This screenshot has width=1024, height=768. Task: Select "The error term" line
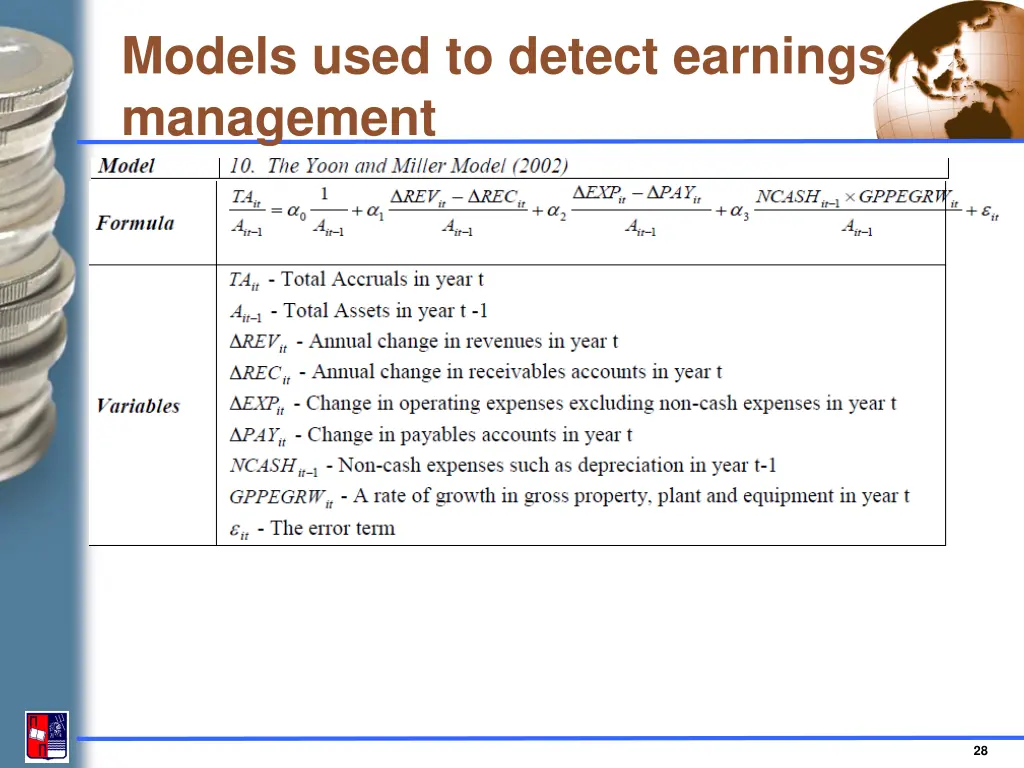point(313,529)
